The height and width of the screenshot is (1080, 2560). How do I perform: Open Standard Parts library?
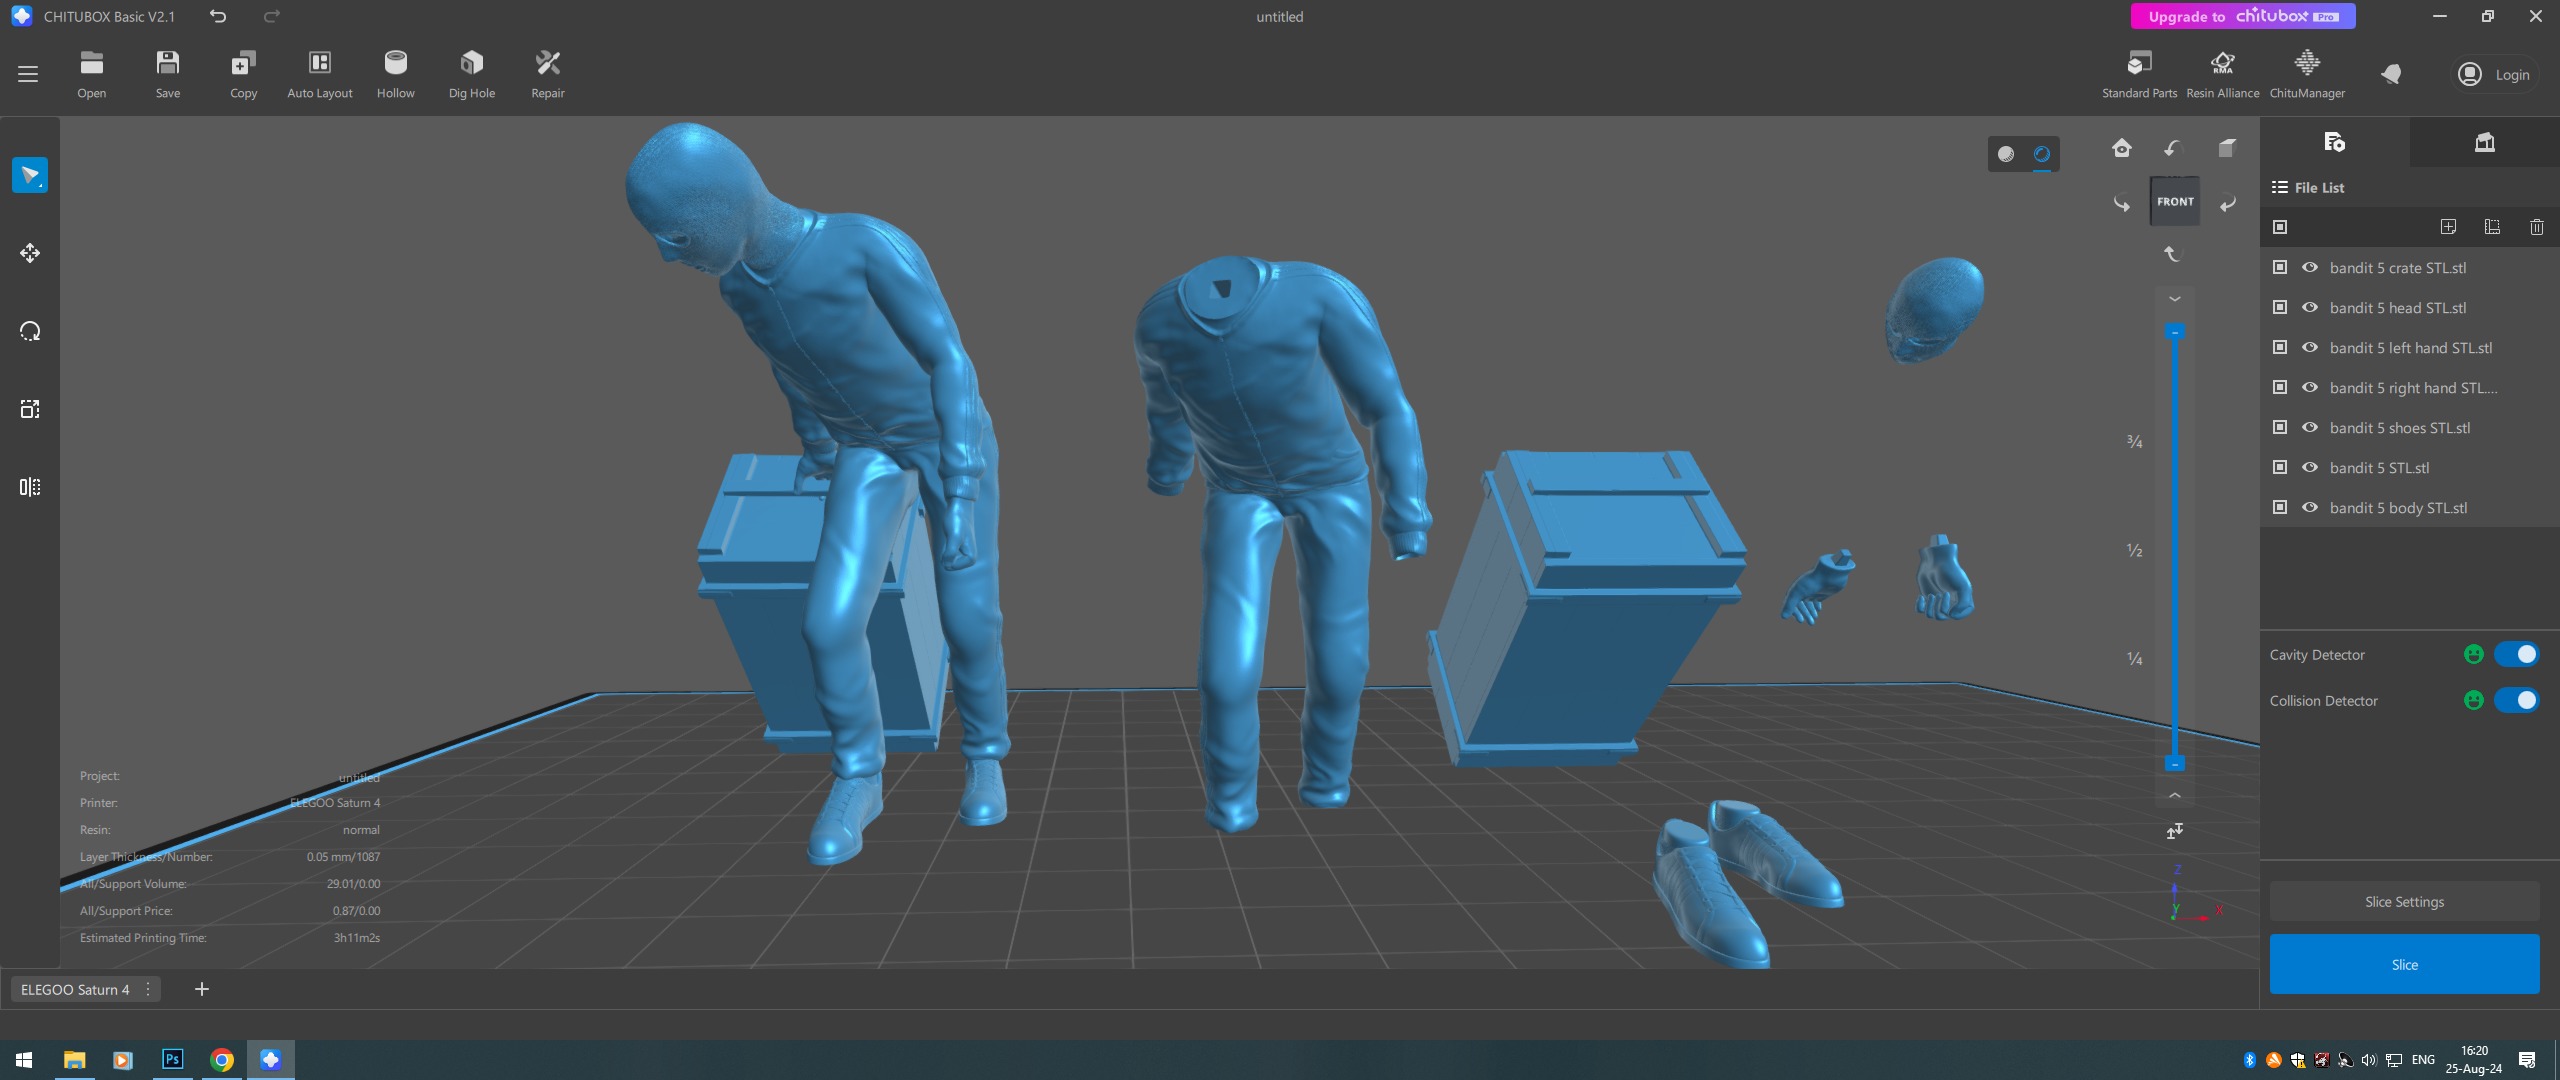2139,74
